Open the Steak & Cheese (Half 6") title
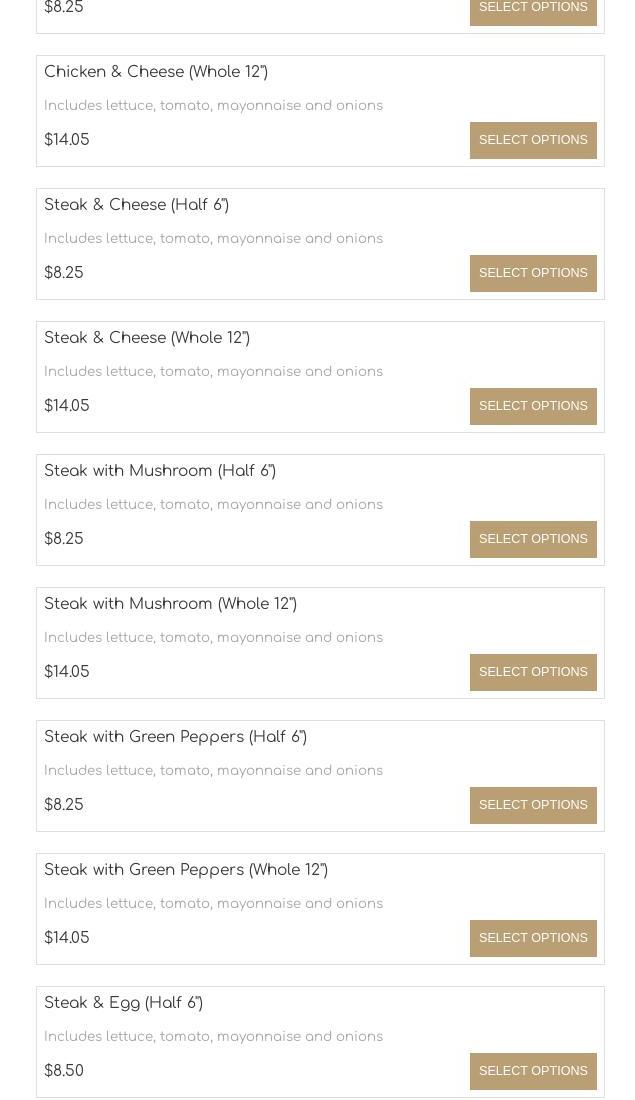635x1100 pixels. click(137, 205)
